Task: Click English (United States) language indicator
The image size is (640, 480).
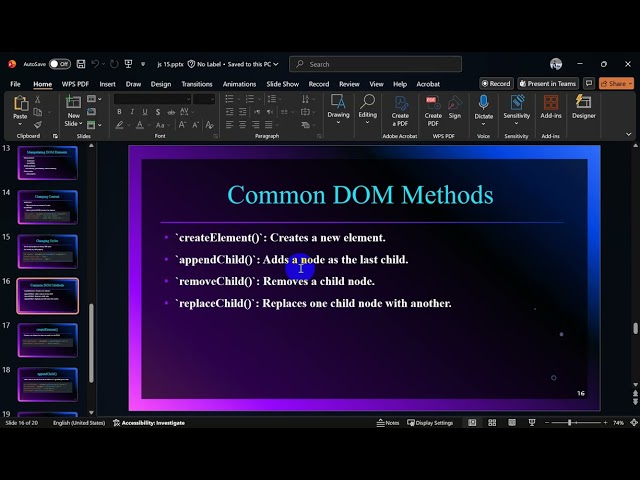Action: click(x=79, y=423)
